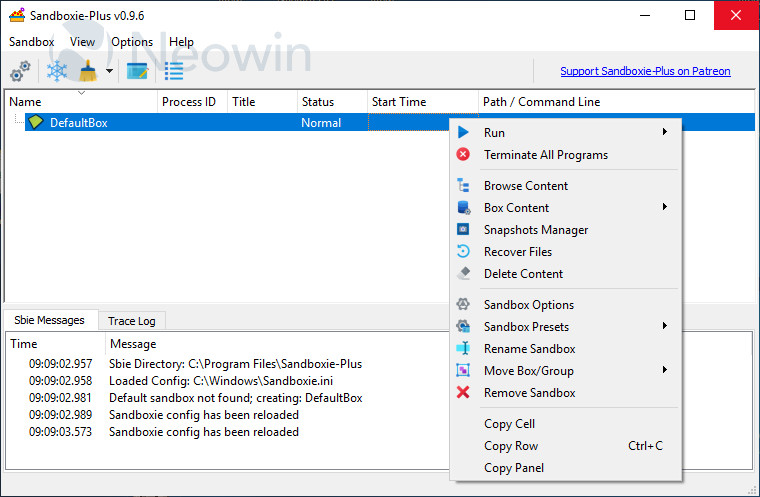This screenshot has width=760, height=497.
Task: Sort by the Process ID column header
Action: [x=188, y=102]
